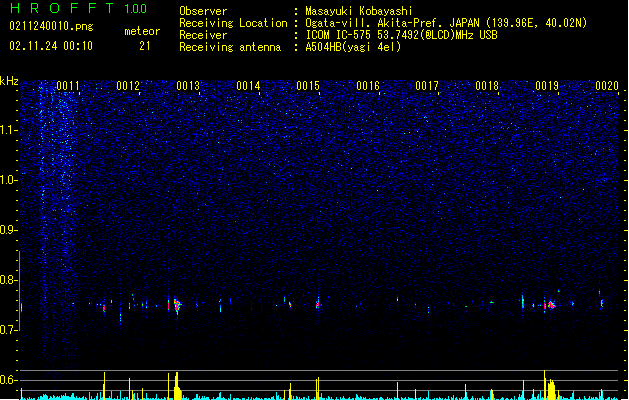Click the 'Observer' field label
The image size is (629, 400).
[203, 11]
